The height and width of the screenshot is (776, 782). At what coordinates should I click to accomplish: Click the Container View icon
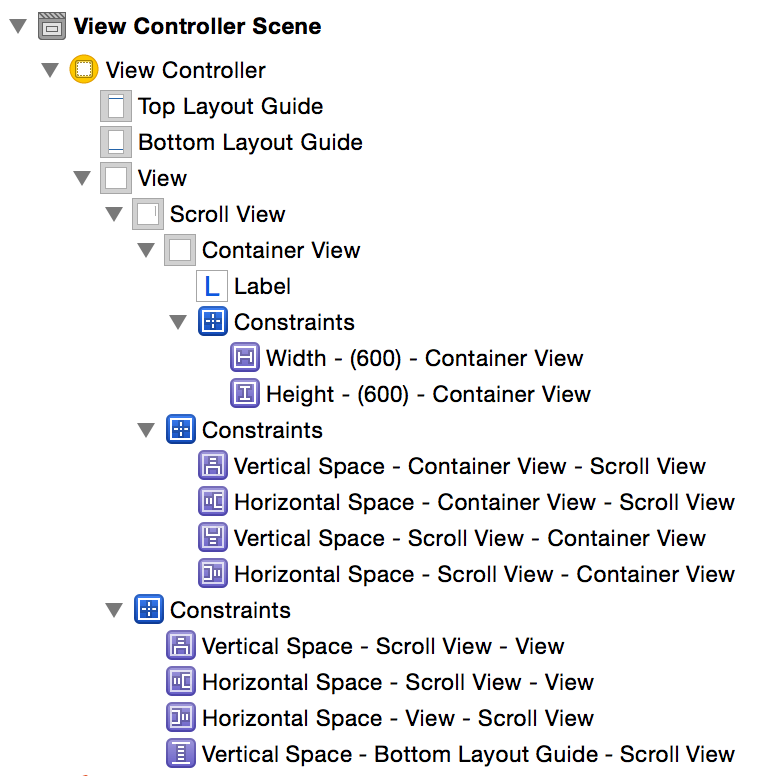click(180, 250)
